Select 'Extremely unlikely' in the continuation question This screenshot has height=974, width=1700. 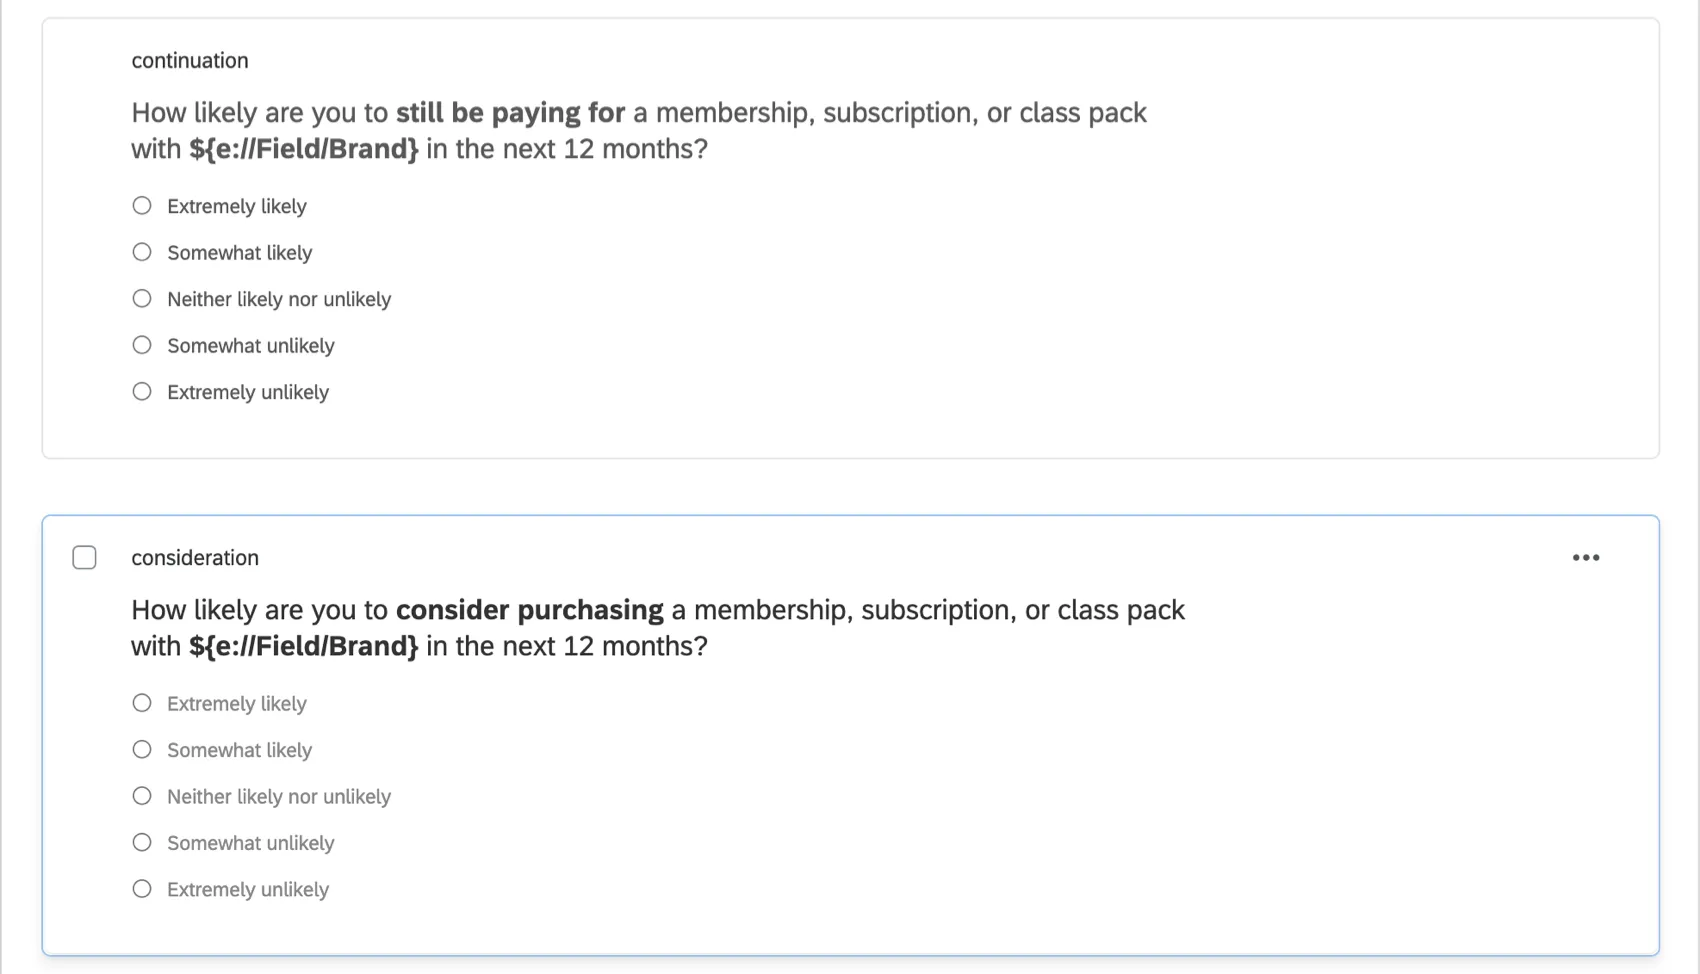click(x=141, y=390)
